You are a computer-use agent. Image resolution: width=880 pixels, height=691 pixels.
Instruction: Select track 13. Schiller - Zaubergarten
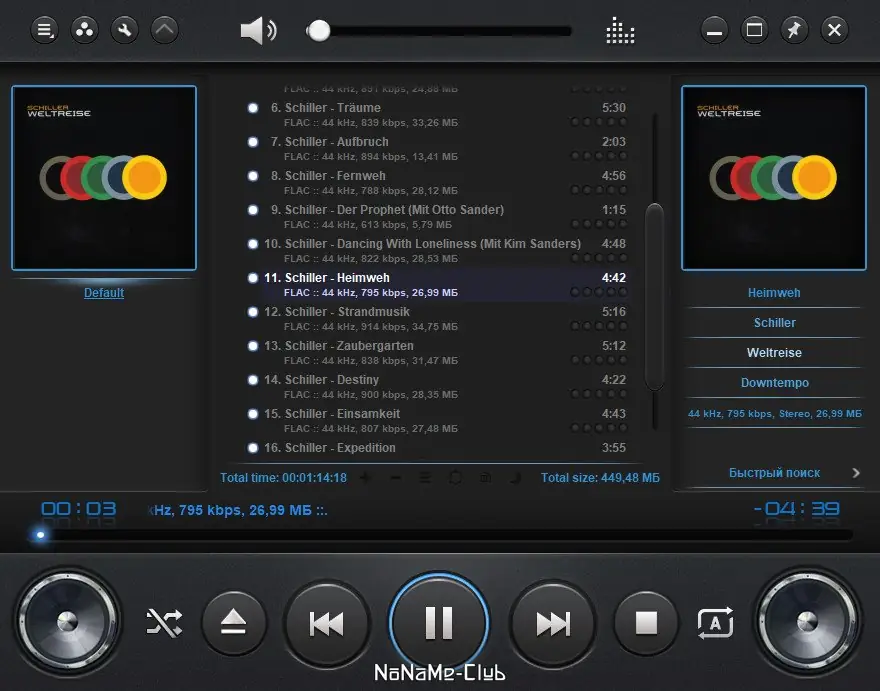447,353
